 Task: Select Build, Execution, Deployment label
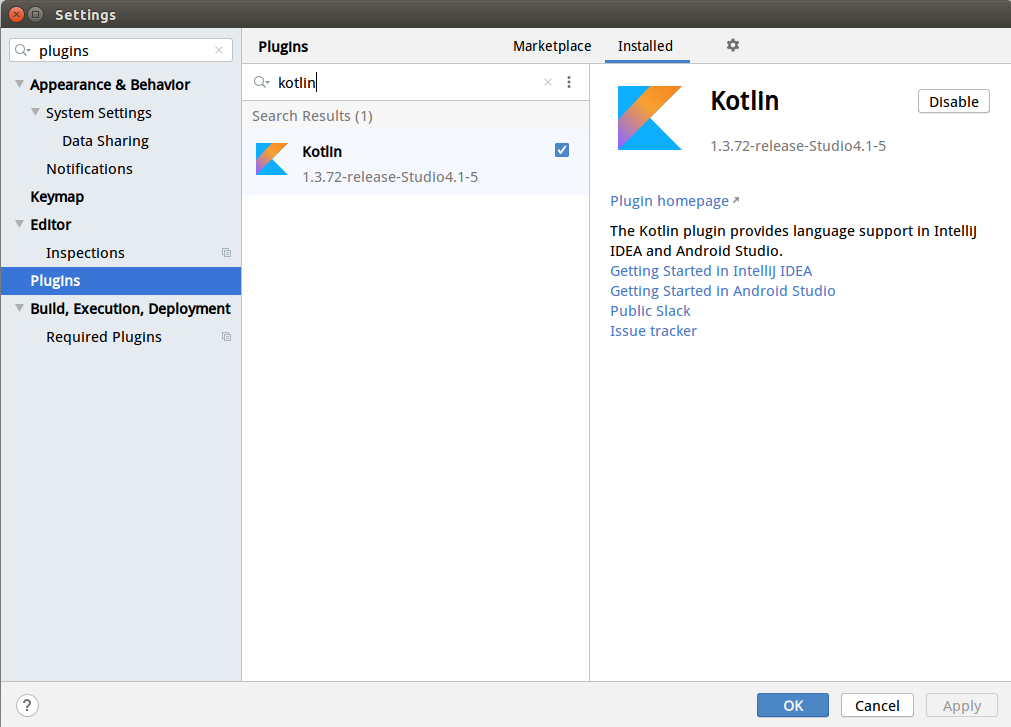tap(130, 308)
